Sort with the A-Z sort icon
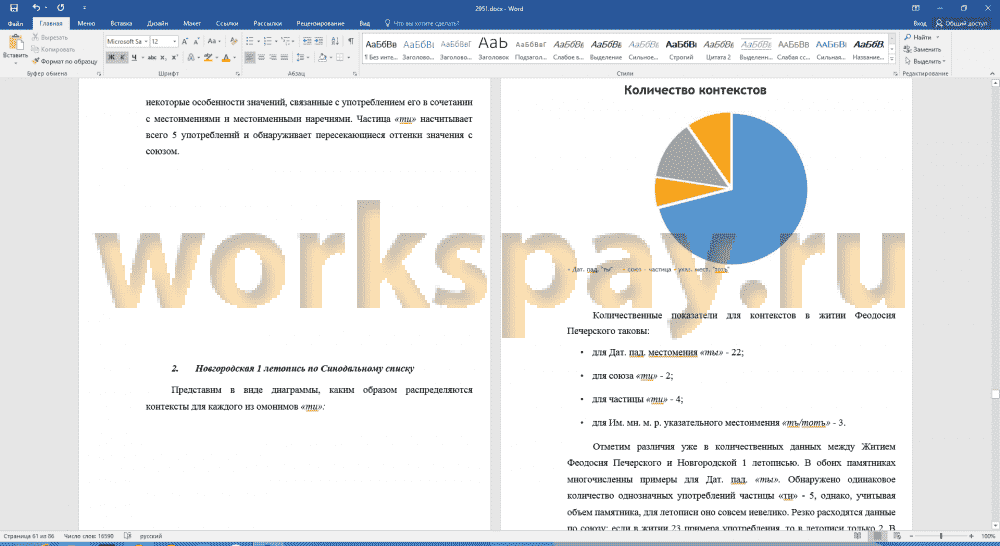Image resolution: width=1000 pixels, height=546 pixels. [x=335, y=41]
